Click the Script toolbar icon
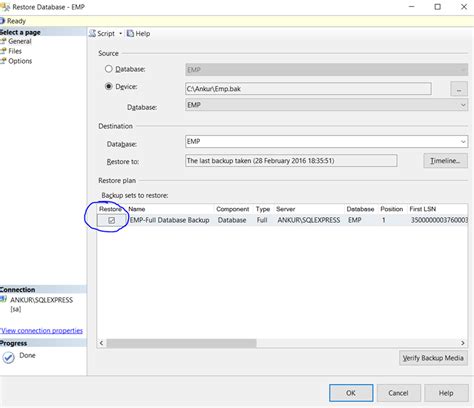Viewport: 474px width, 408px height. point(92,34)
